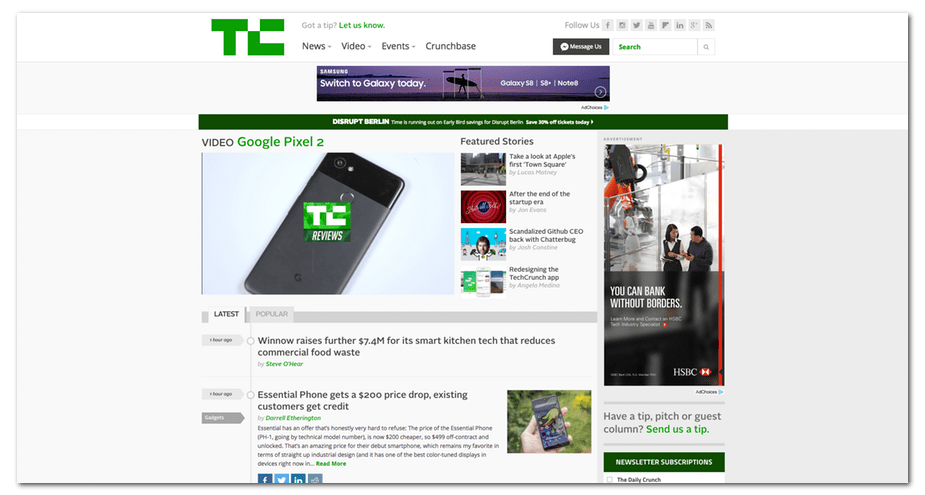Focus the Search input field
925x495 pixels.
click(x=655, y=47)
